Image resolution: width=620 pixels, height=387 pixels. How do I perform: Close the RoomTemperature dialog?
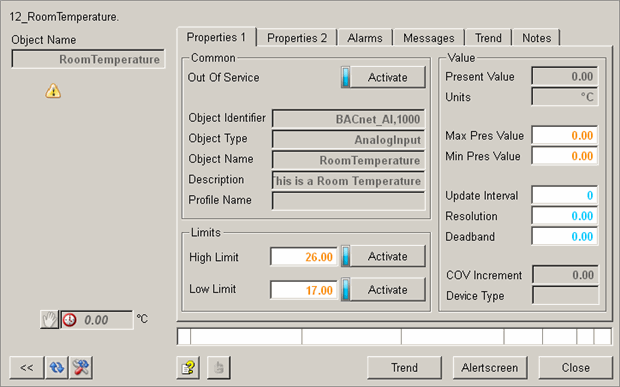point(576,368)
